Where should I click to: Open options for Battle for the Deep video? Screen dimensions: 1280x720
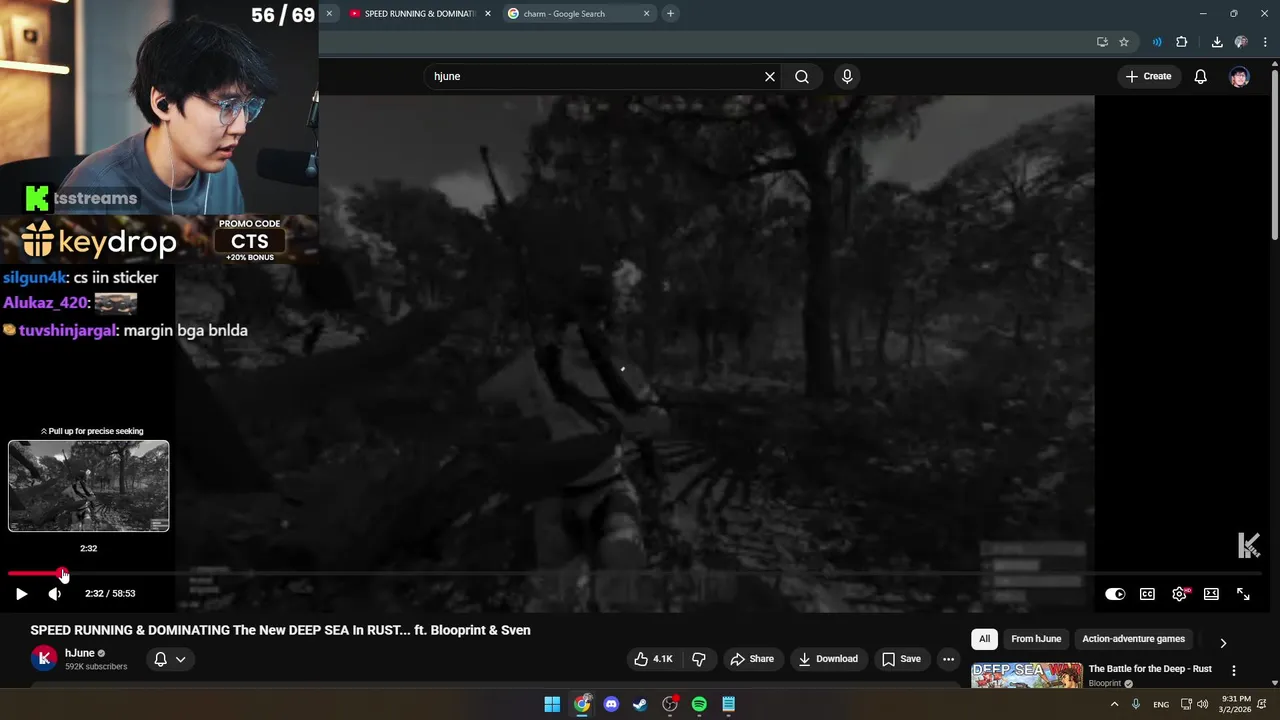(x=1234, y=671)
